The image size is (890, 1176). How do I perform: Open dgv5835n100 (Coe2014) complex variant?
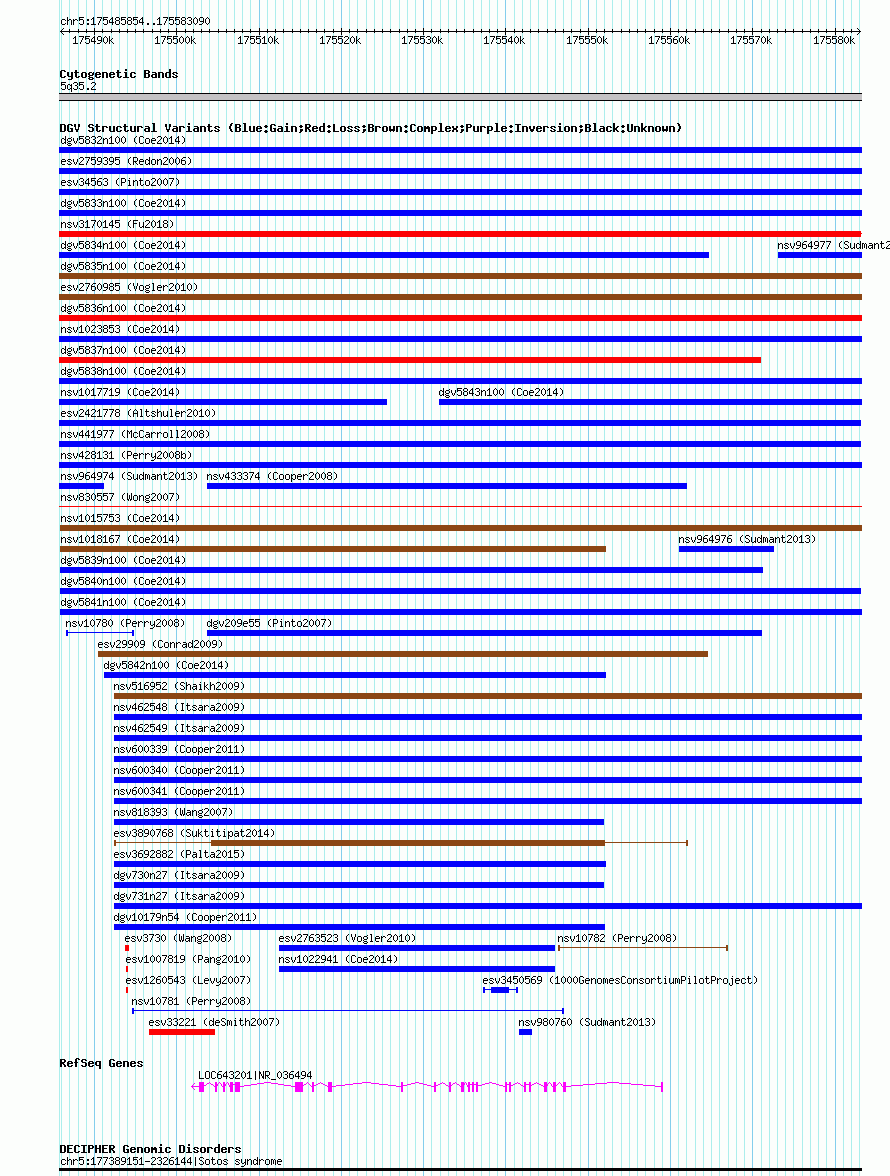click(460, 276)
